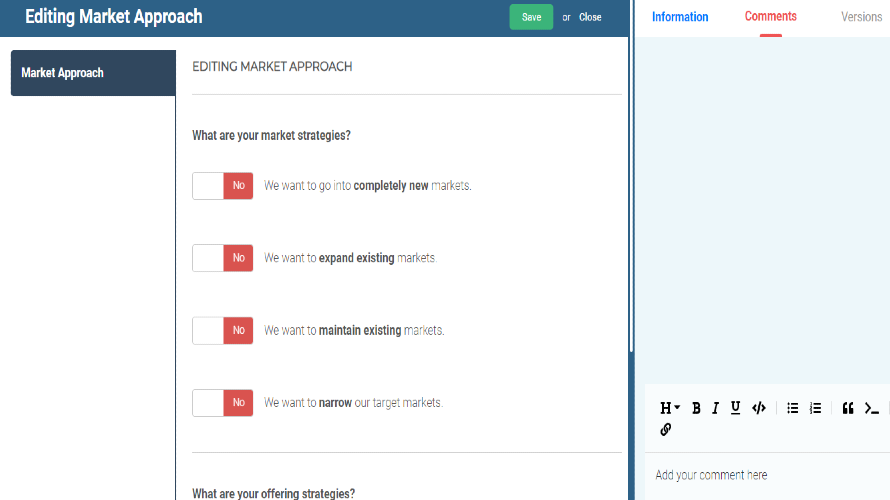Click 'We want to maintain existing markets' text
Viewport: 890px width, 500px height.
tap(354, 330)
